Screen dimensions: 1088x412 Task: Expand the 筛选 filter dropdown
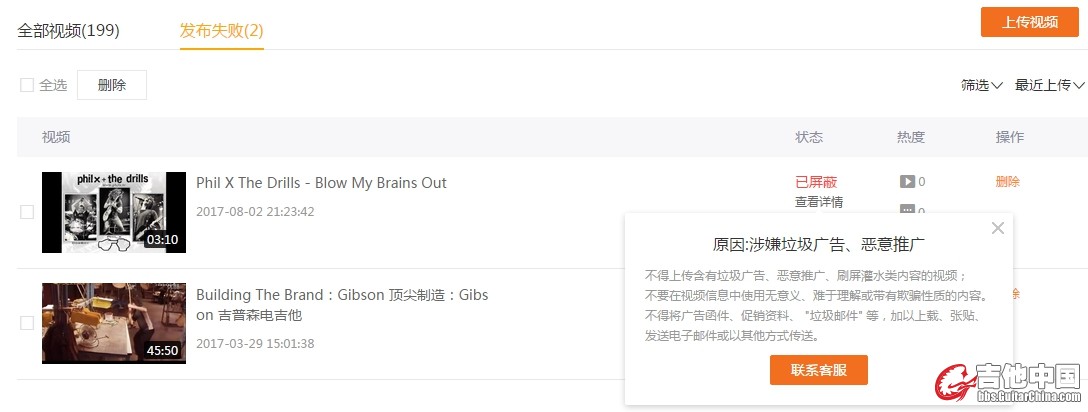[x=981, y=85]
